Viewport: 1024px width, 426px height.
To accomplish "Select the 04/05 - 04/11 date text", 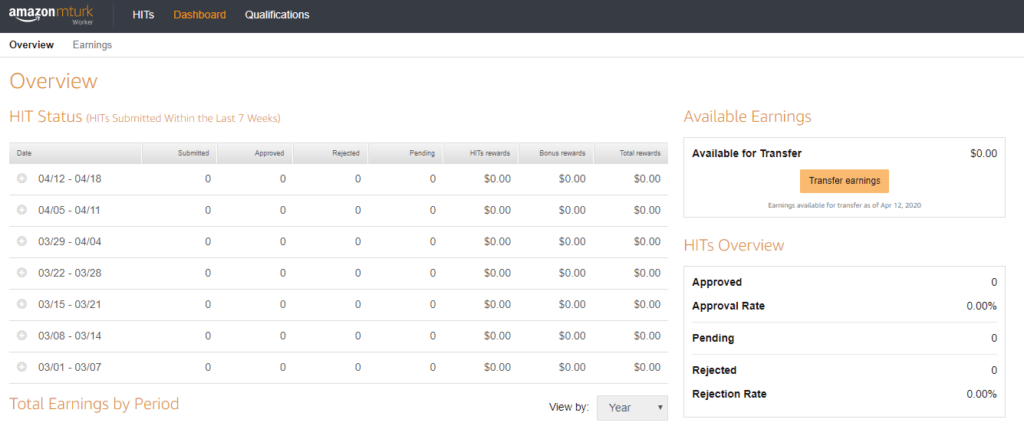I will click(69, 210).
